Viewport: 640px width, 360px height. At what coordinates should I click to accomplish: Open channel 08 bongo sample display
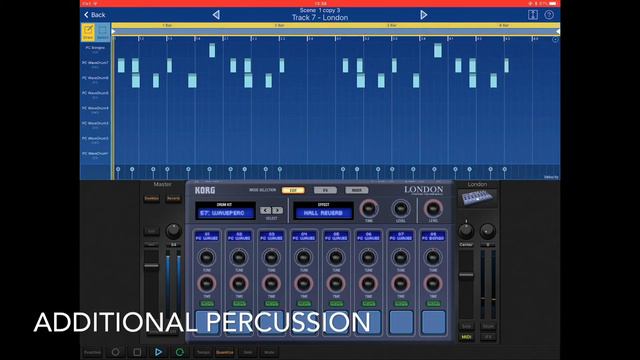point(433,236)
